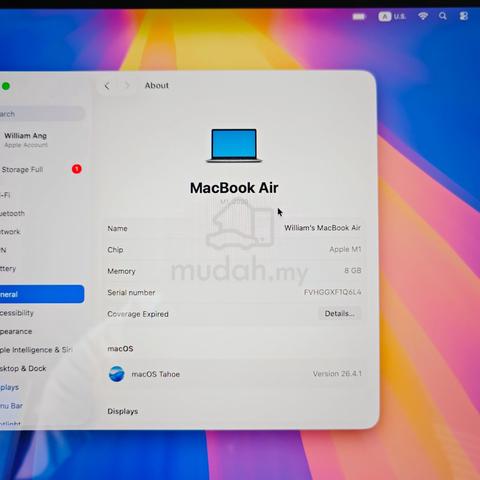Open Desktop & Dock settings
The image size is (480, 480).
pyautogui.click(x=23, y=368)
